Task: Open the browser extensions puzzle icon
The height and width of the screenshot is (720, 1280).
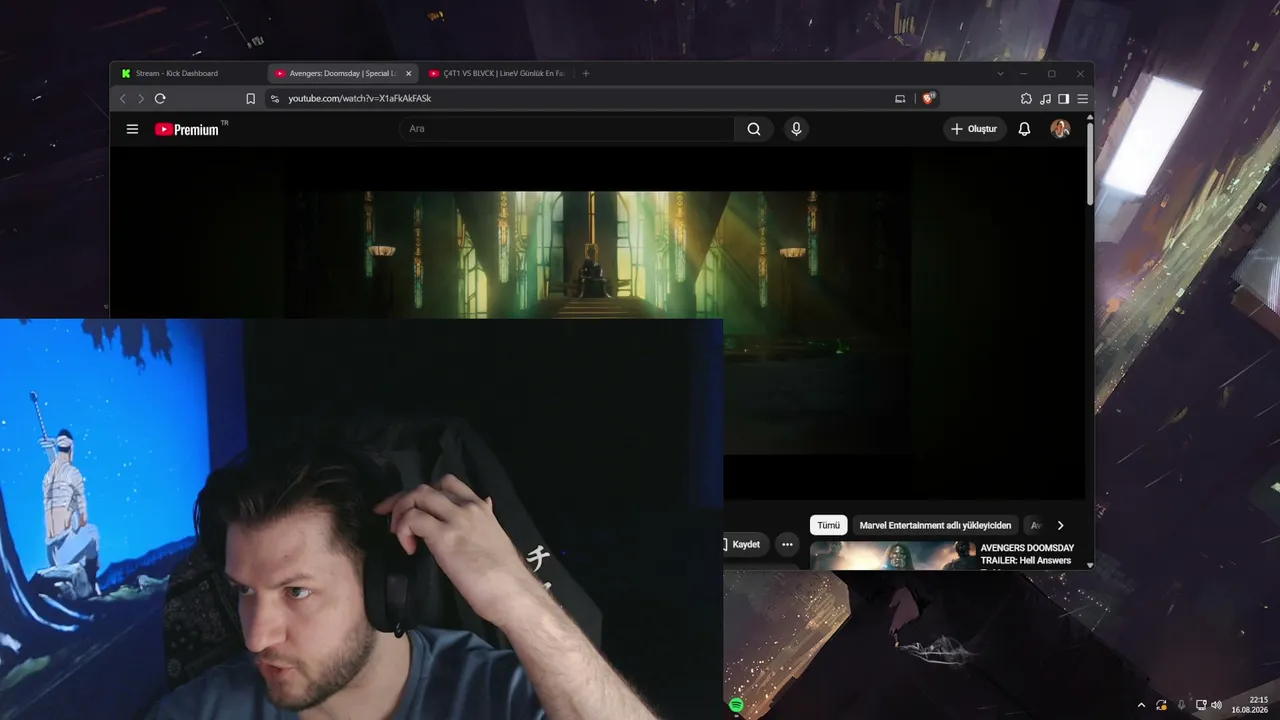Action: click(x=1026, y=99)
